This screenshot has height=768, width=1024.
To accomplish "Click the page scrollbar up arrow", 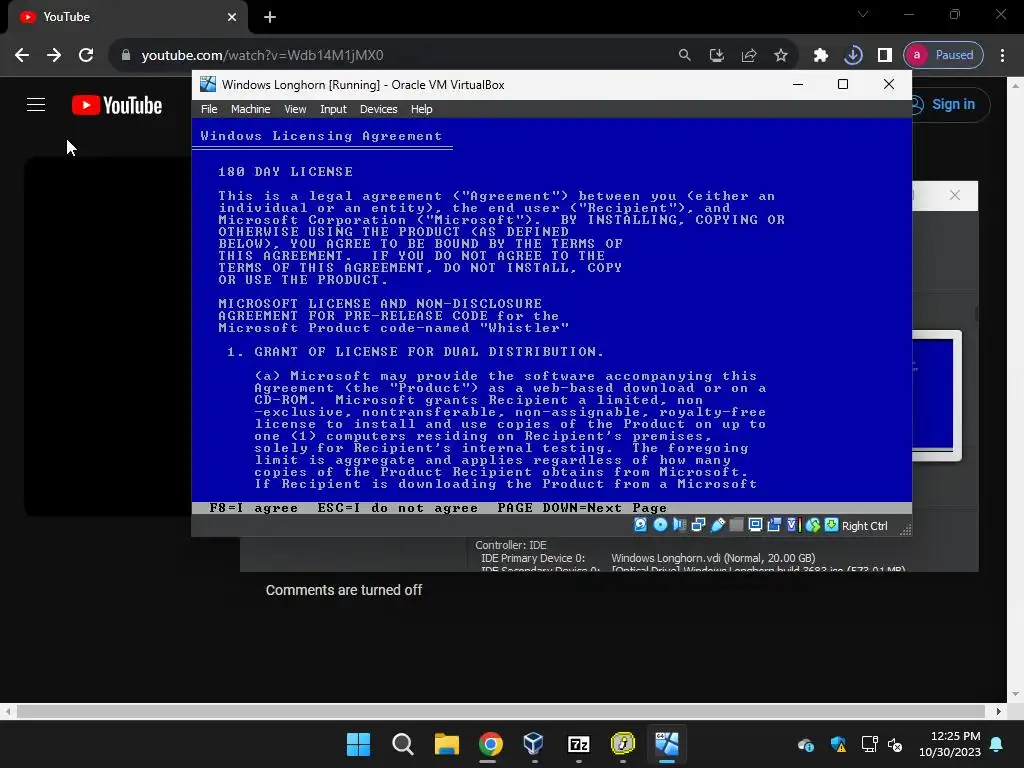I will 1015,85.
